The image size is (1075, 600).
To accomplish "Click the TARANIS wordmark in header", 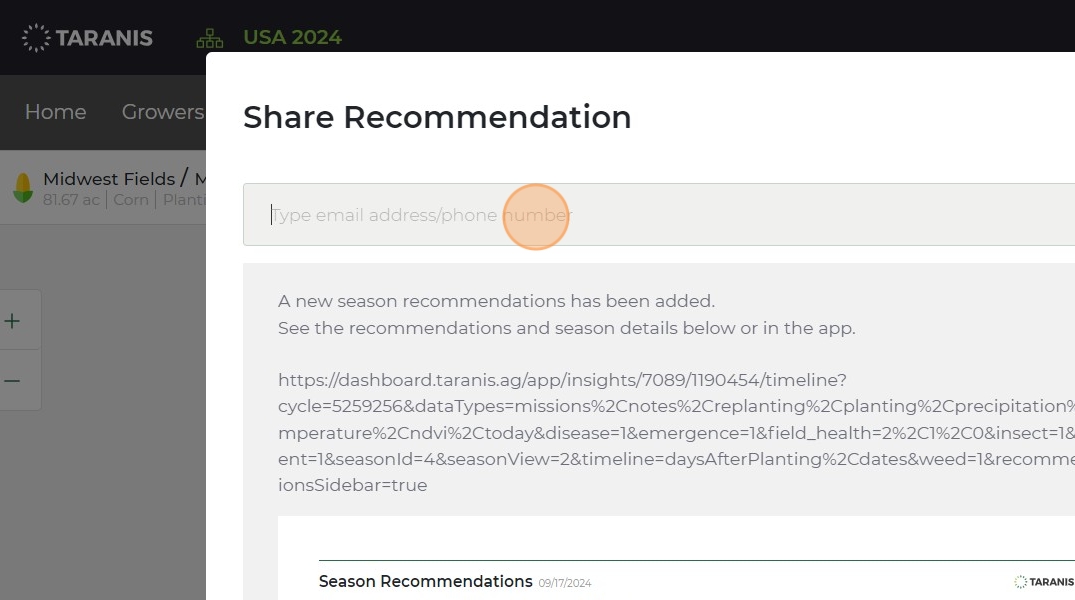I will click(x=104, y=38).
